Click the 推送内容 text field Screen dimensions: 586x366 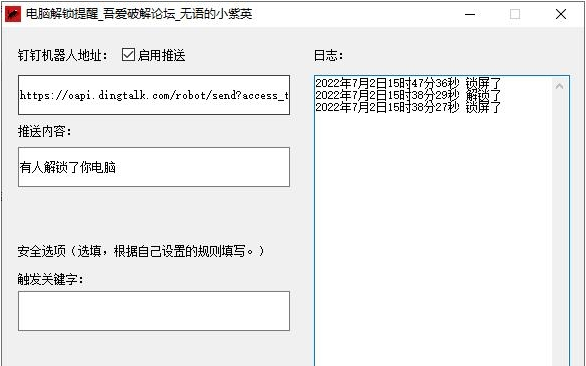154,167
